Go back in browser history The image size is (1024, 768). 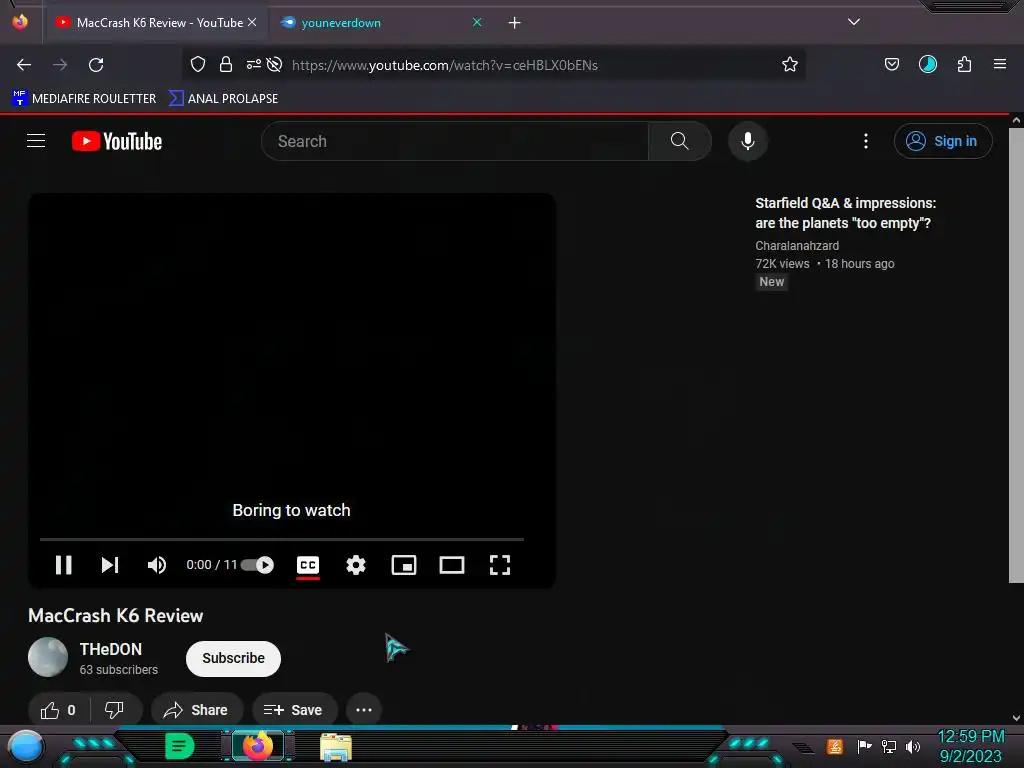[24, 65]
